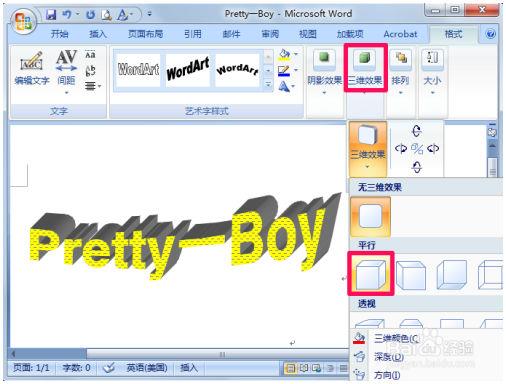
Task: Select the Pretty—Boy WordArt object
Action: [x=185, y=235]
